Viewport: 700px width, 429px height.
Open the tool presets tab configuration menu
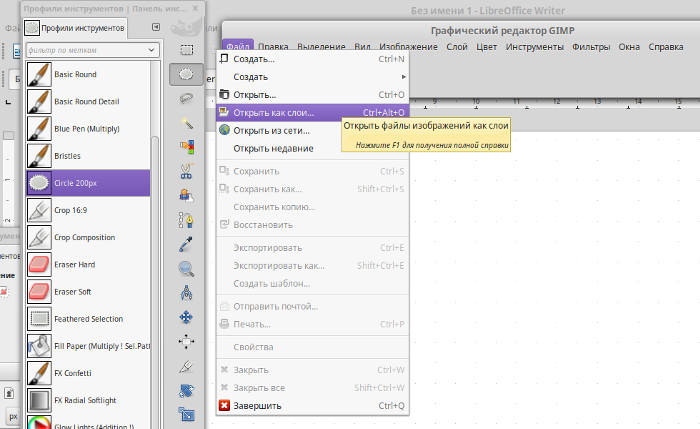(156, 27)
